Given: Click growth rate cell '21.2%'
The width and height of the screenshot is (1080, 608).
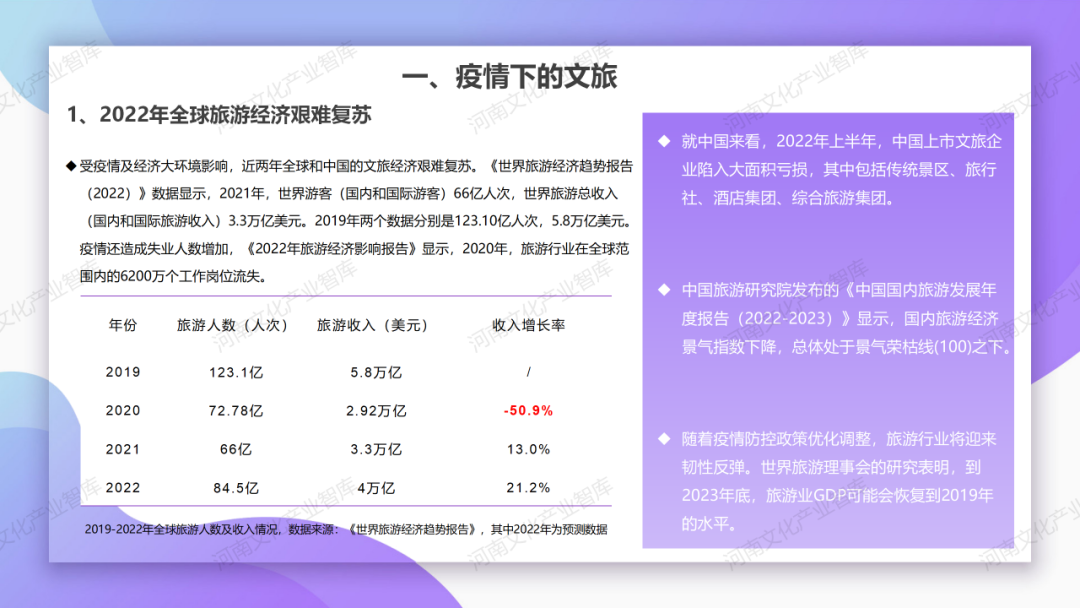Looking at the screenshot, I should coord(528,488).
